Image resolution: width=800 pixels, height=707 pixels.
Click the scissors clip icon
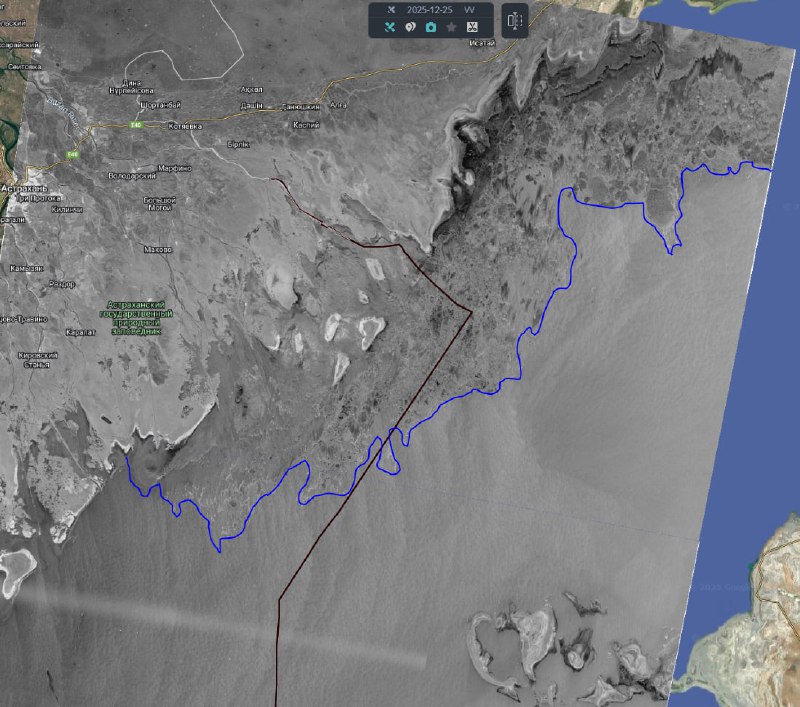pos(472,28)
